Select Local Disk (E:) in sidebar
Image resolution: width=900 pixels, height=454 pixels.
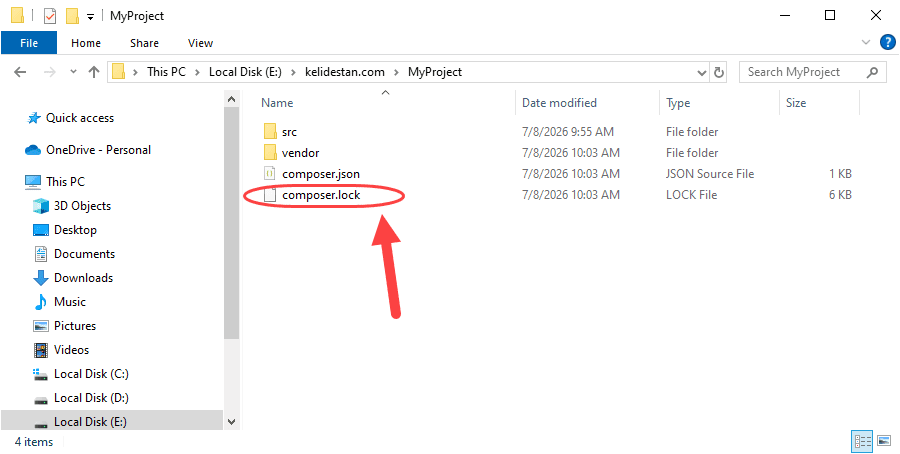[x=111, y=422]
